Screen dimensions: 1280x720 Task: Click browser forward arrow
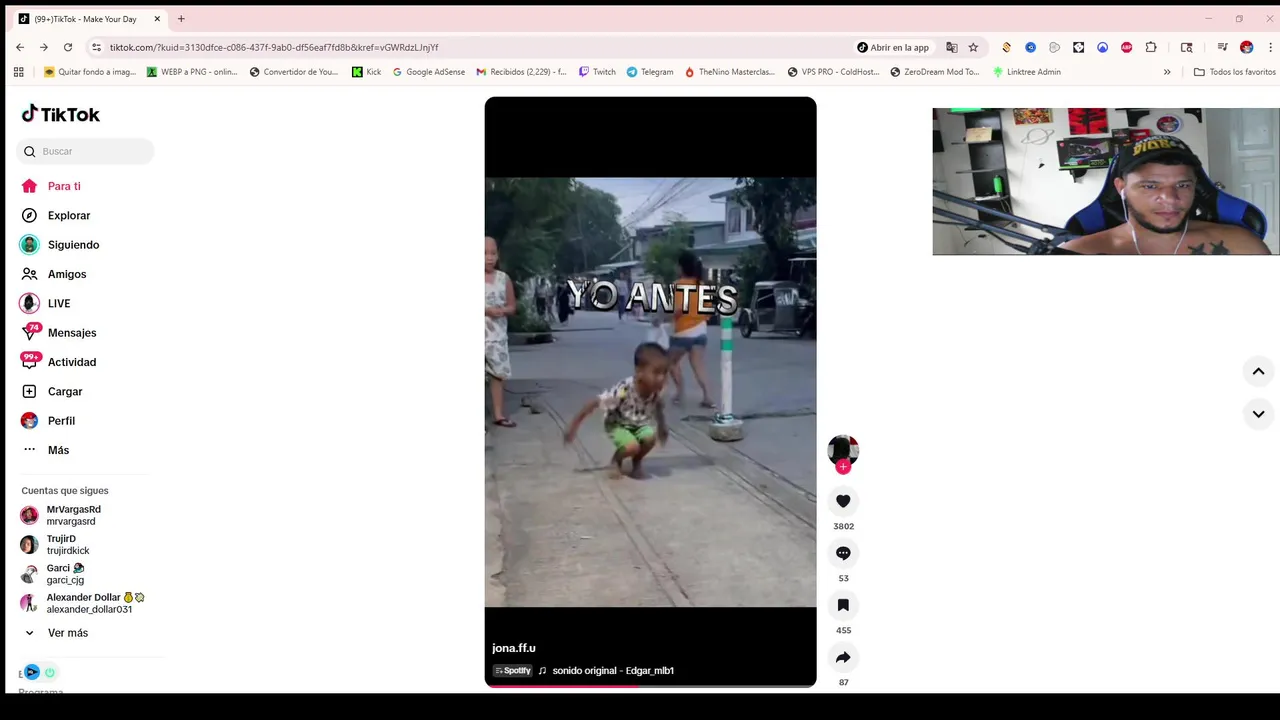click(44, 47)
